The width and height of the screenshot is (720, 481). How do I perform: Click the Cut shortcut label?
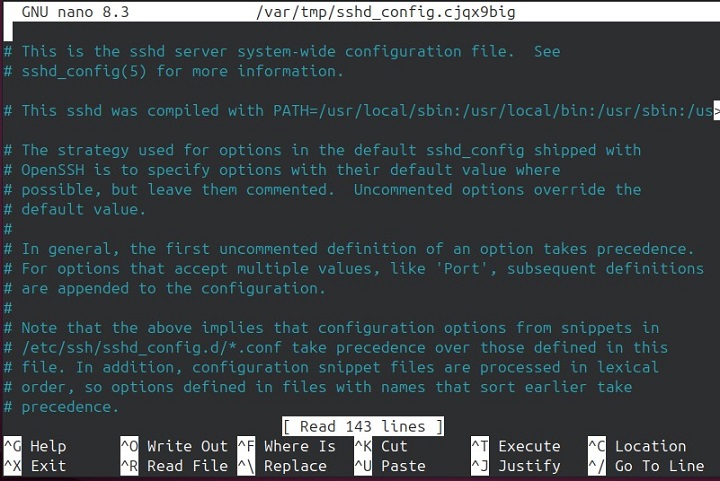394,446
